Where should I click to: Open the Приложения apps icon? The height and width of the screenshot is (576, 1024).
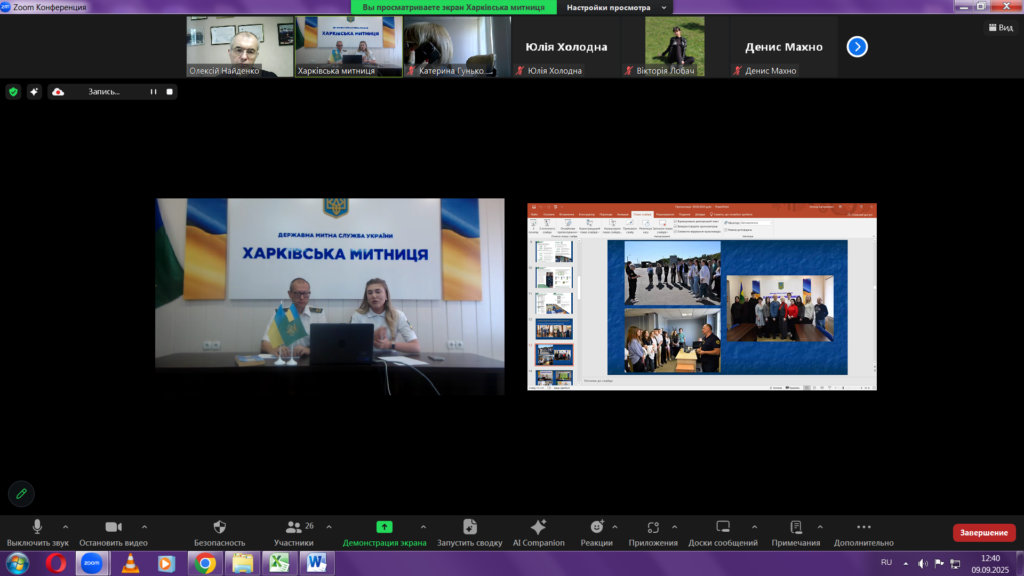pyautogui.click(x=653, y=526)
